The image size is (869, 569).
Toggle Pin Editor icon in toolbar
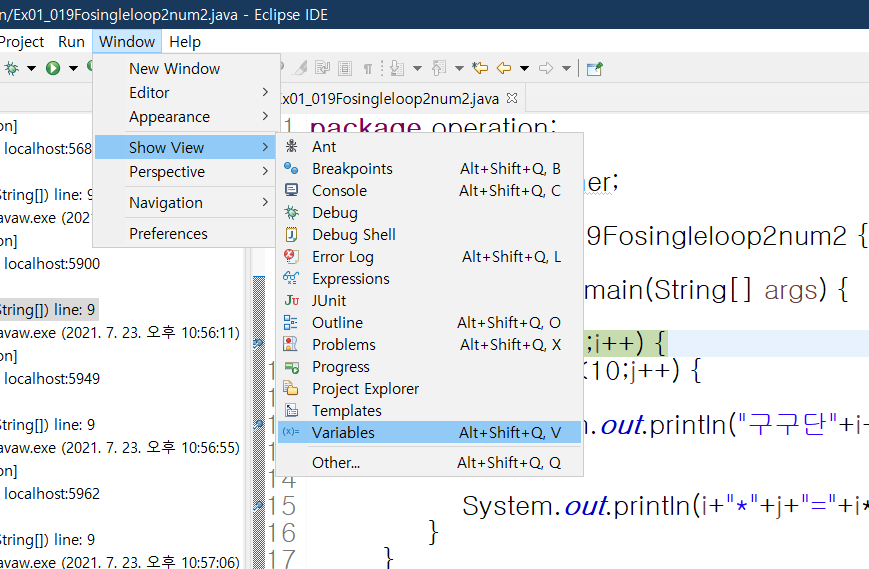[595, 69]
